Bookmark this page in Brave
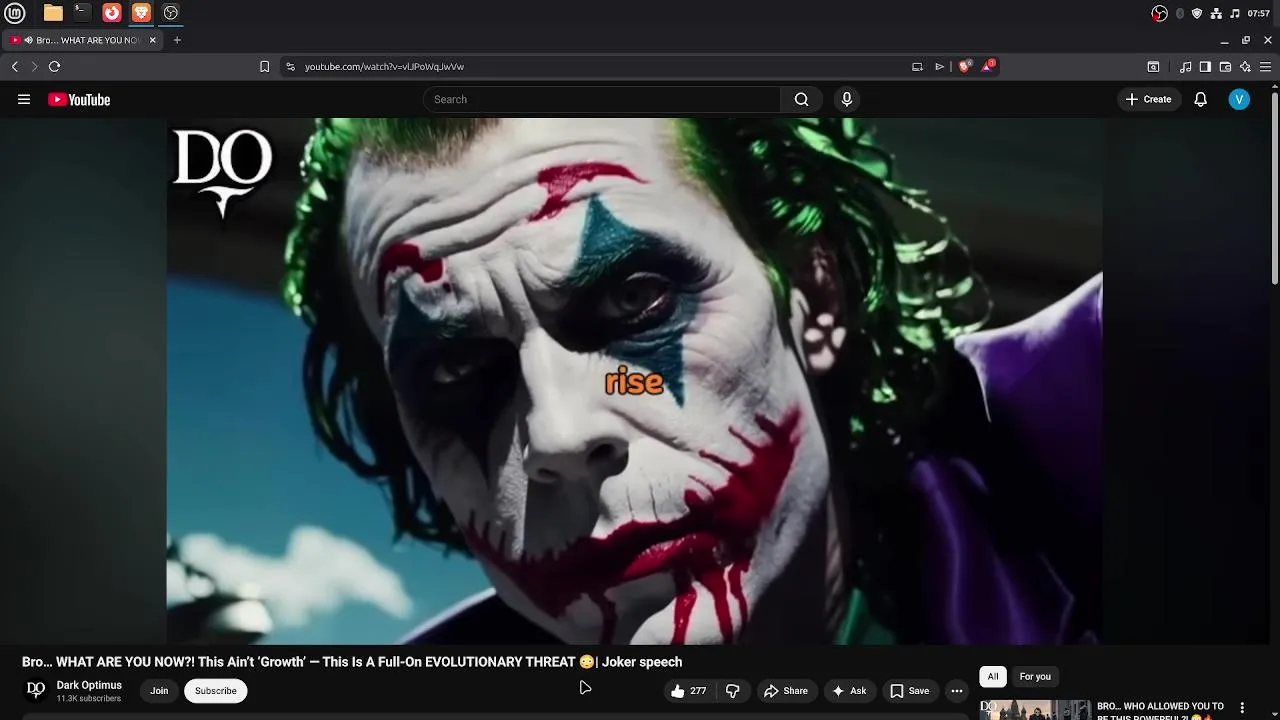 [x=264, y=66]
